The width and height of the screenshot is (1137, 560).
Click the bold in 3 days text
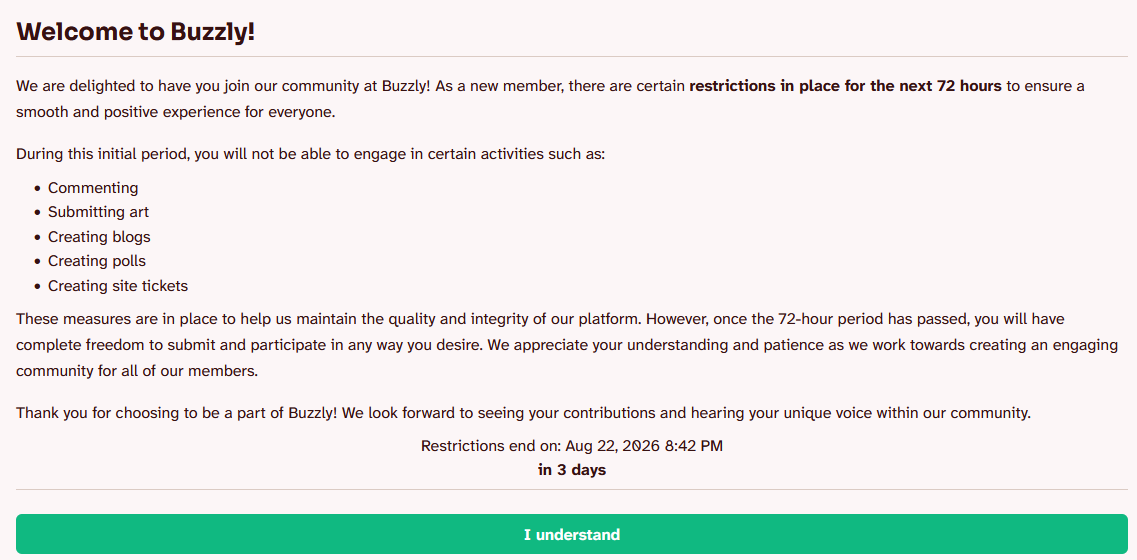point(571,470)
